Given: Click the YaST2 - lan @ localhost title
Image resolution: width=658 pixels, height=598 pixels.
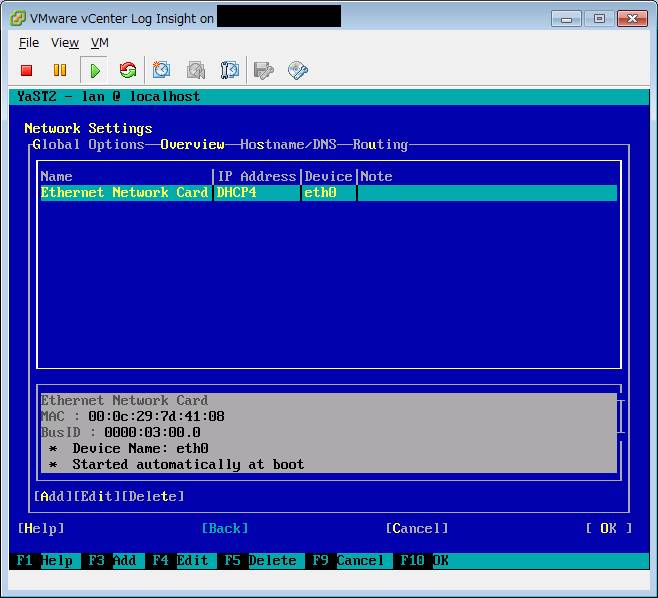Looking at the screenshot, I should point(109,97).
